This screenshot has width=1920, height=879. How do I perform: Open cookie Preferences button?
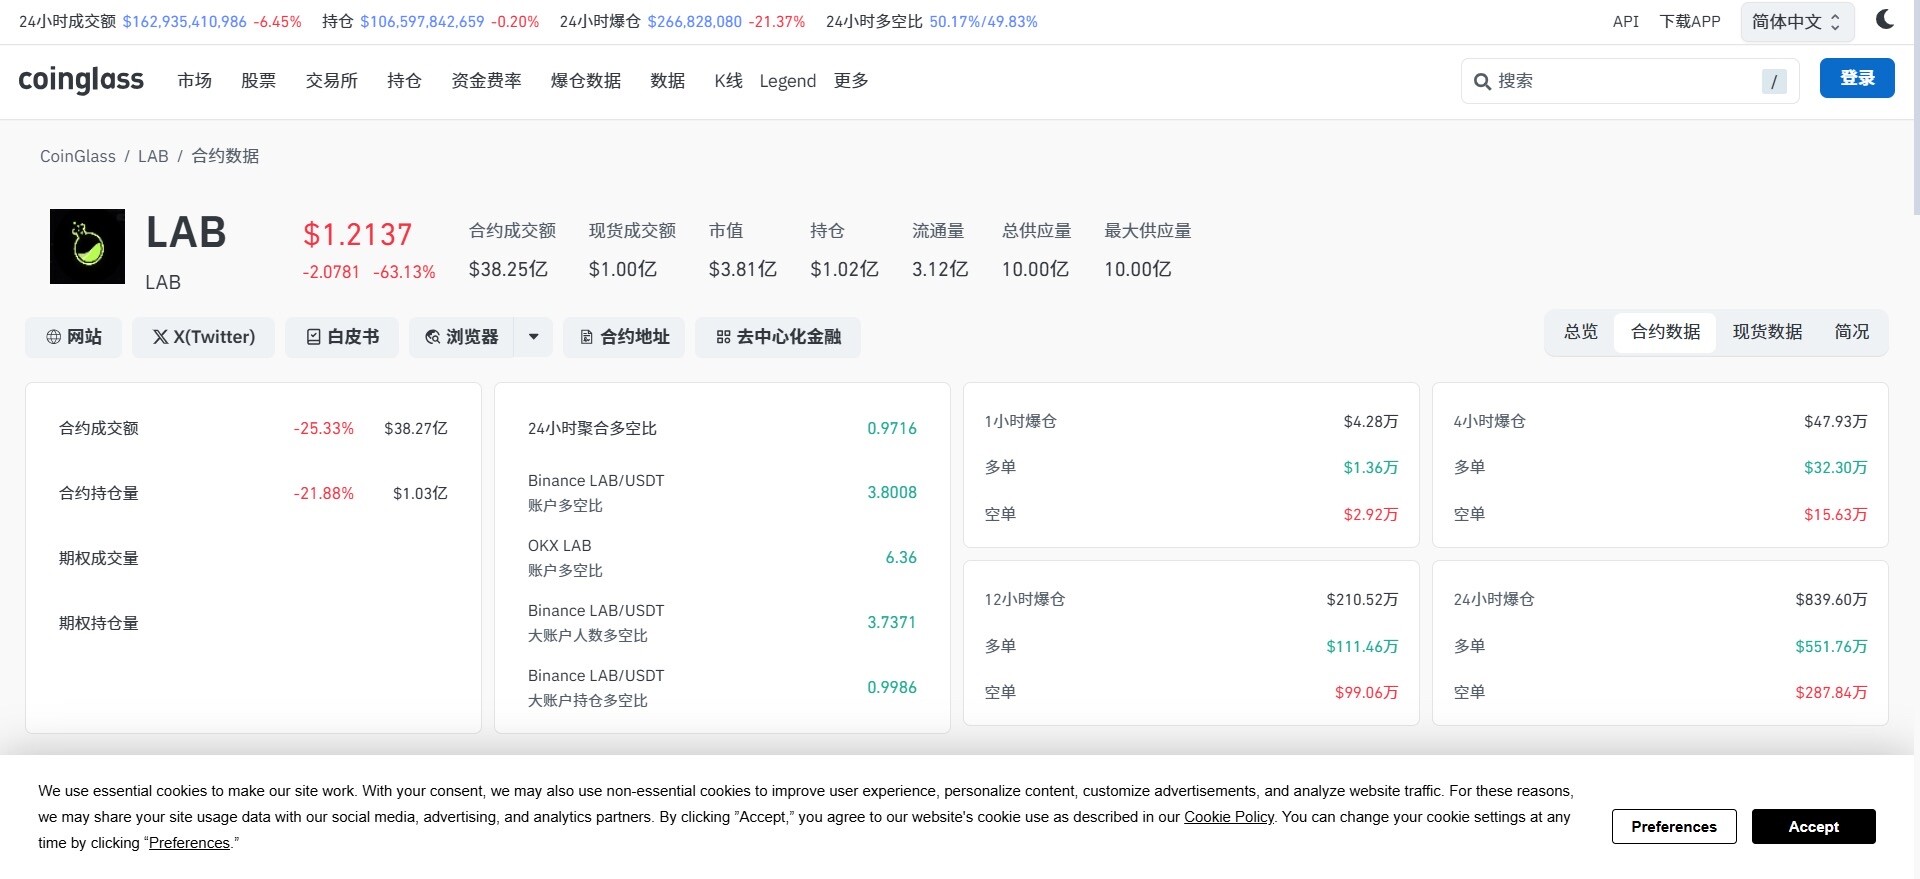(1674, 827)
